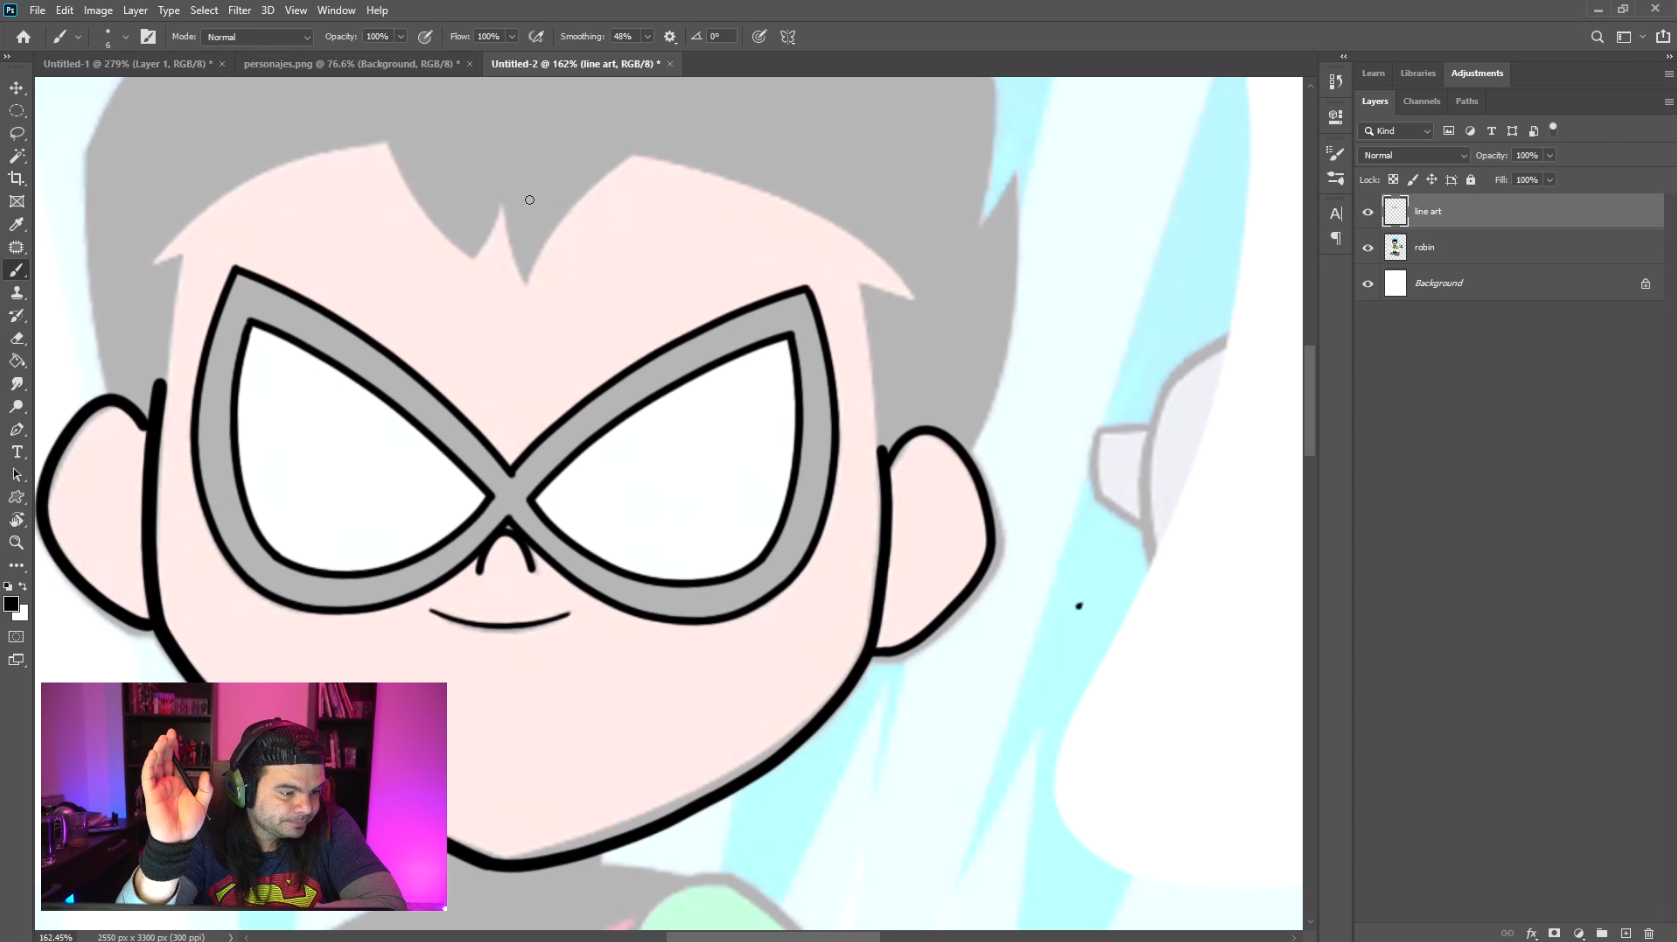This screenshot has height=942, width=1677.
Task: Toggle lock image pixels
Action: pyautogui.click(x=1413, y=180)
